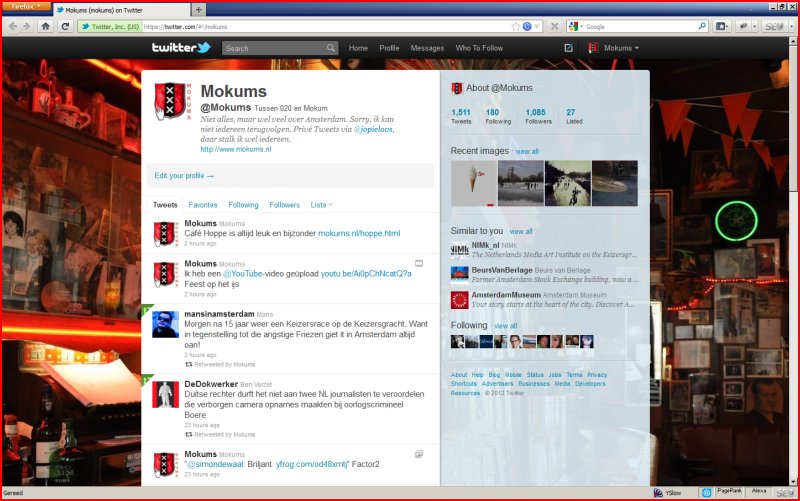Open the compose new tweet icon
800x501 pixels.
tap(568, 48)
